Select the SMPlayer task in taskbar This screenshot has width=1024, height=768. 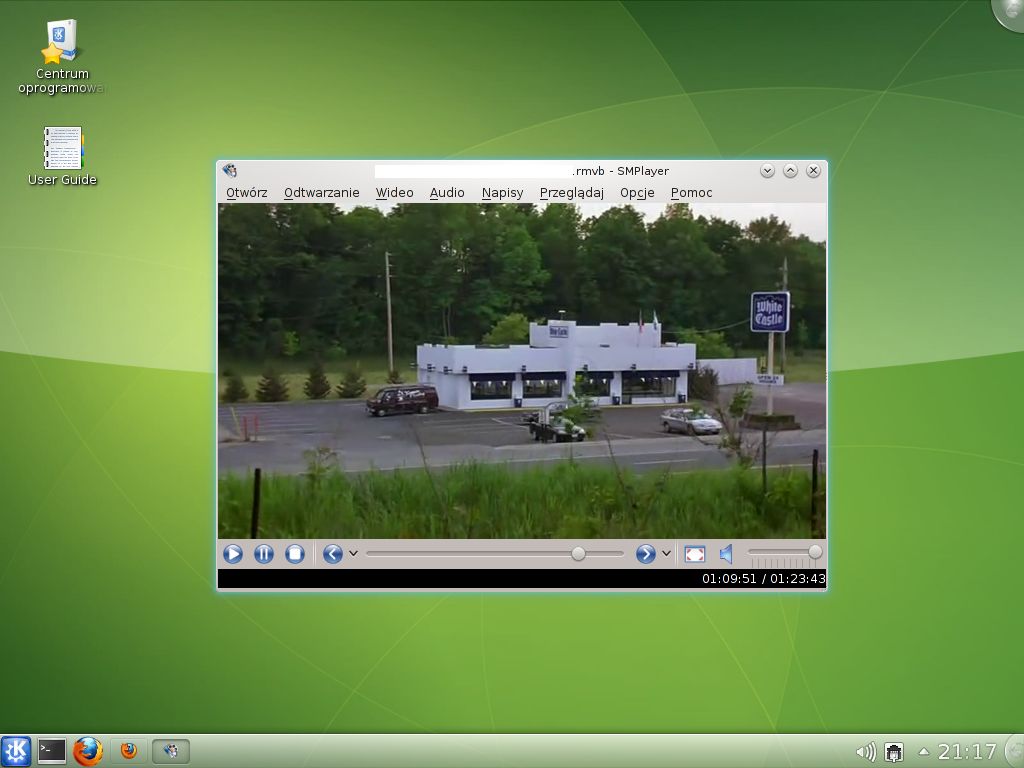[171, 751]
